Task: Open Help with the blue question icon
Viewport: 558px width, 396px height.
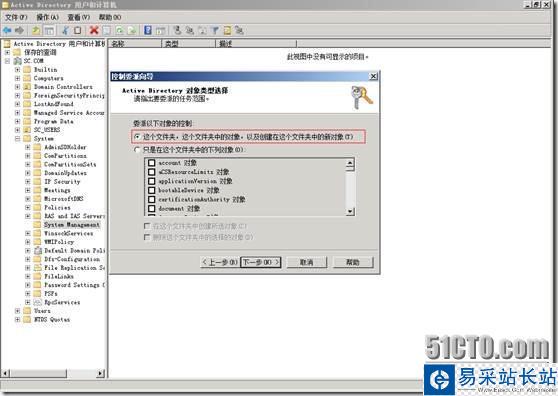Action: coord(148,31)
